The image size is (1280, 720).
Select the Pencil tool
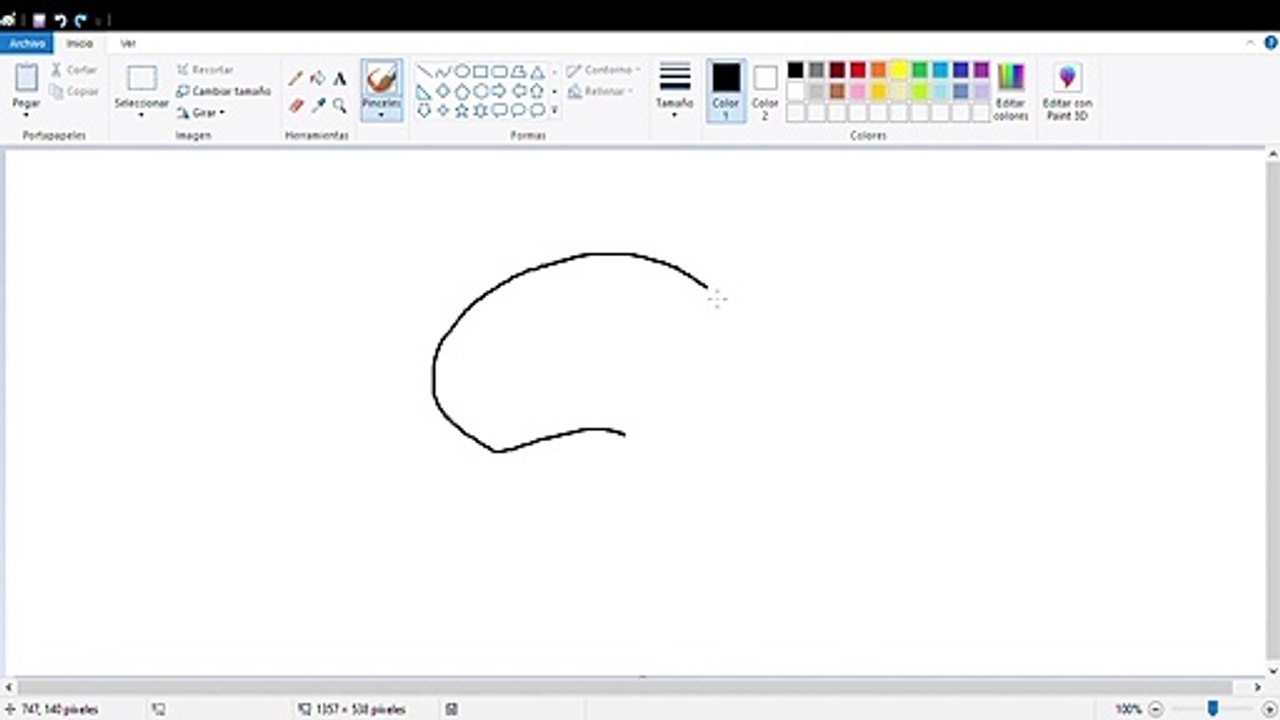(296, 78)
